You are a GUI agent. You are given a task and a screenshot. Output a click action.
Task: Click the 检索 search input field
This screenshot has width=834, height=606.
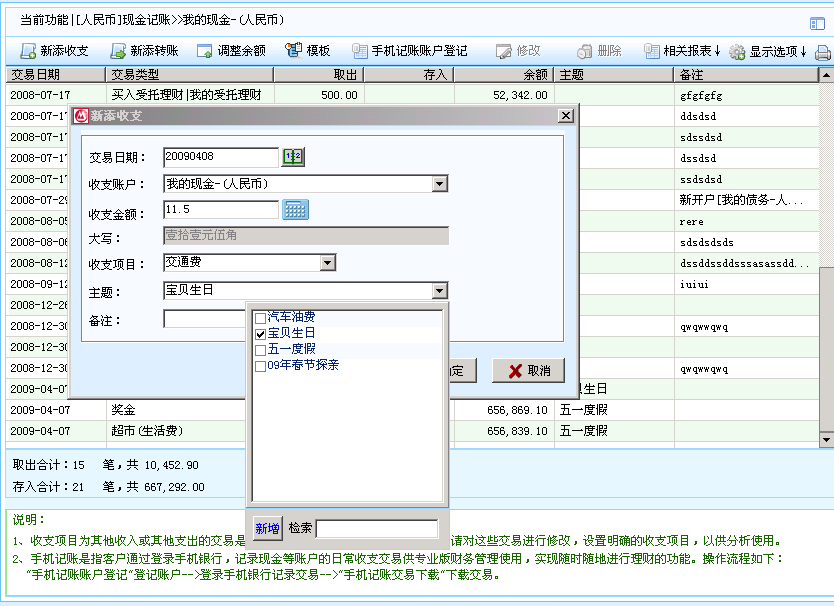pos(377,528)
